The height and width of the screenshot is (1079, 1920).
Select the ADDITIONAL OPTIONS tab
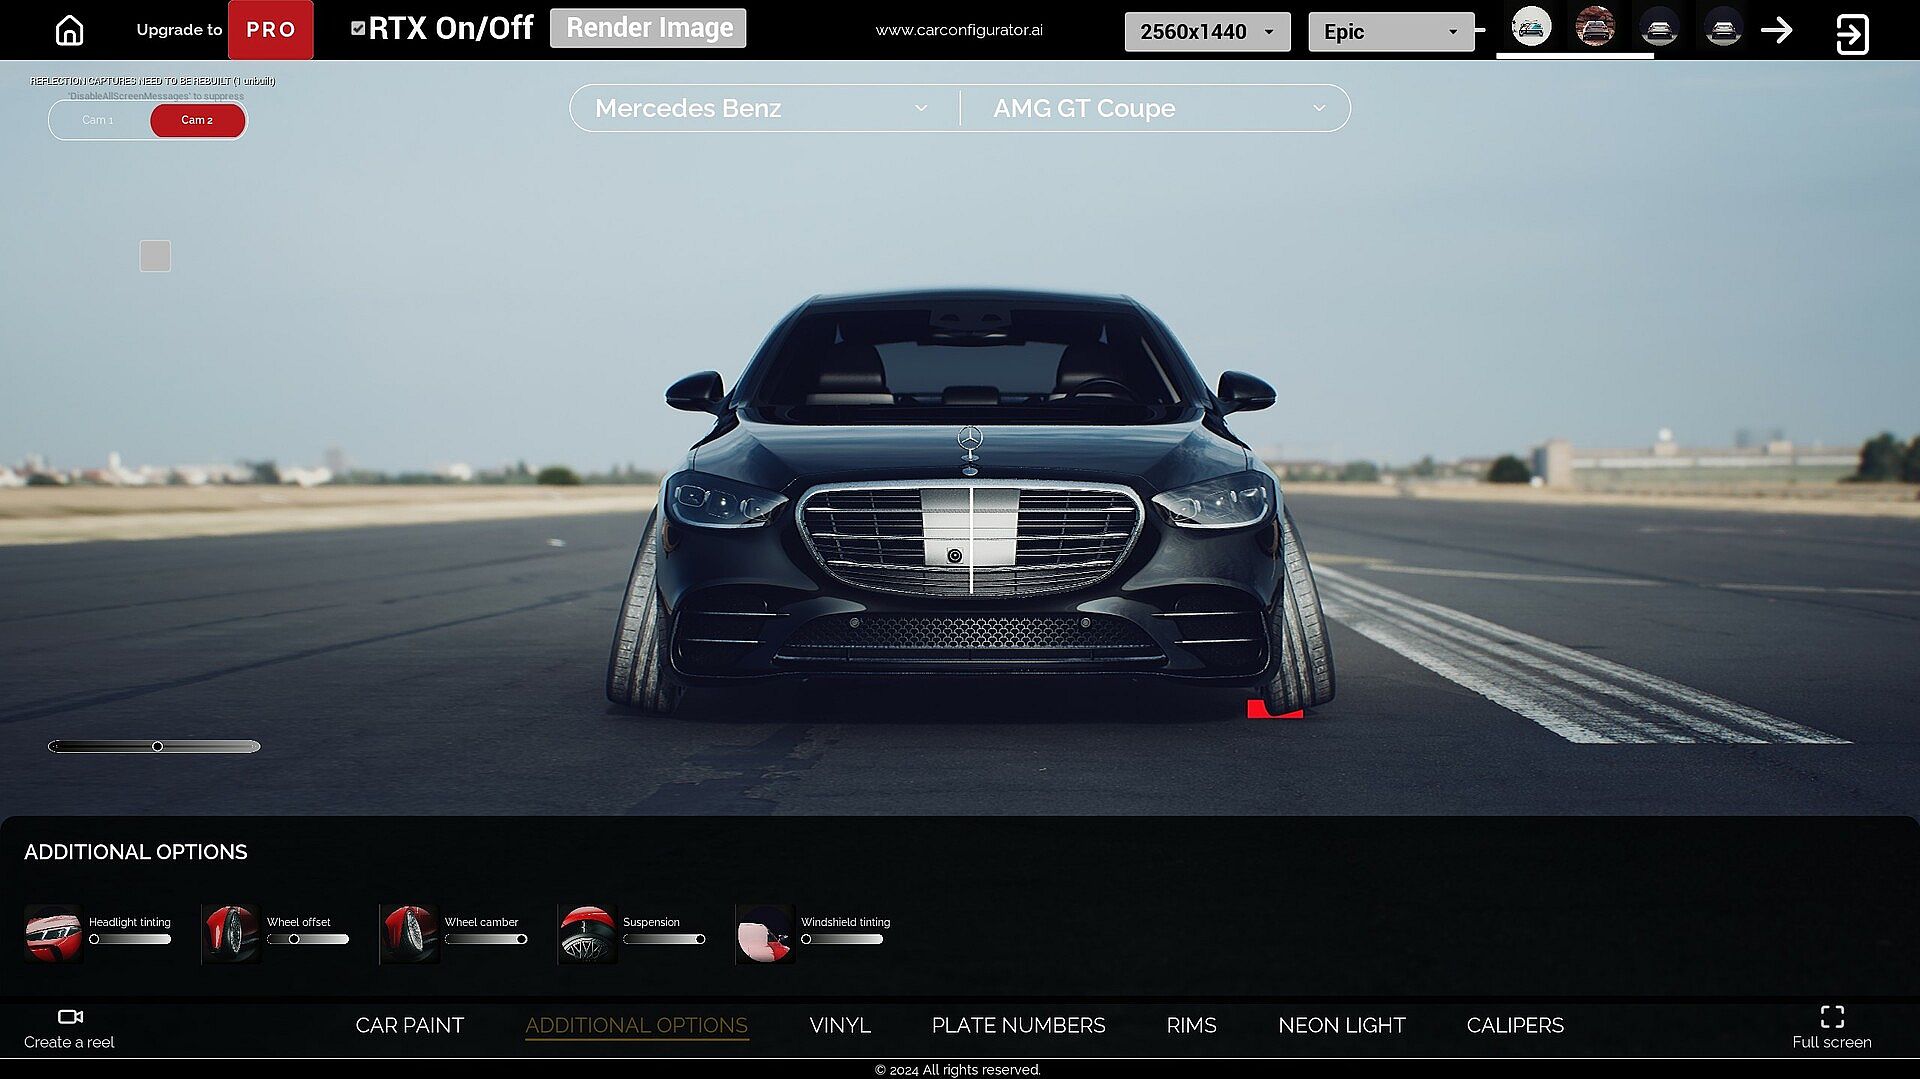[x=636, y=1025]
